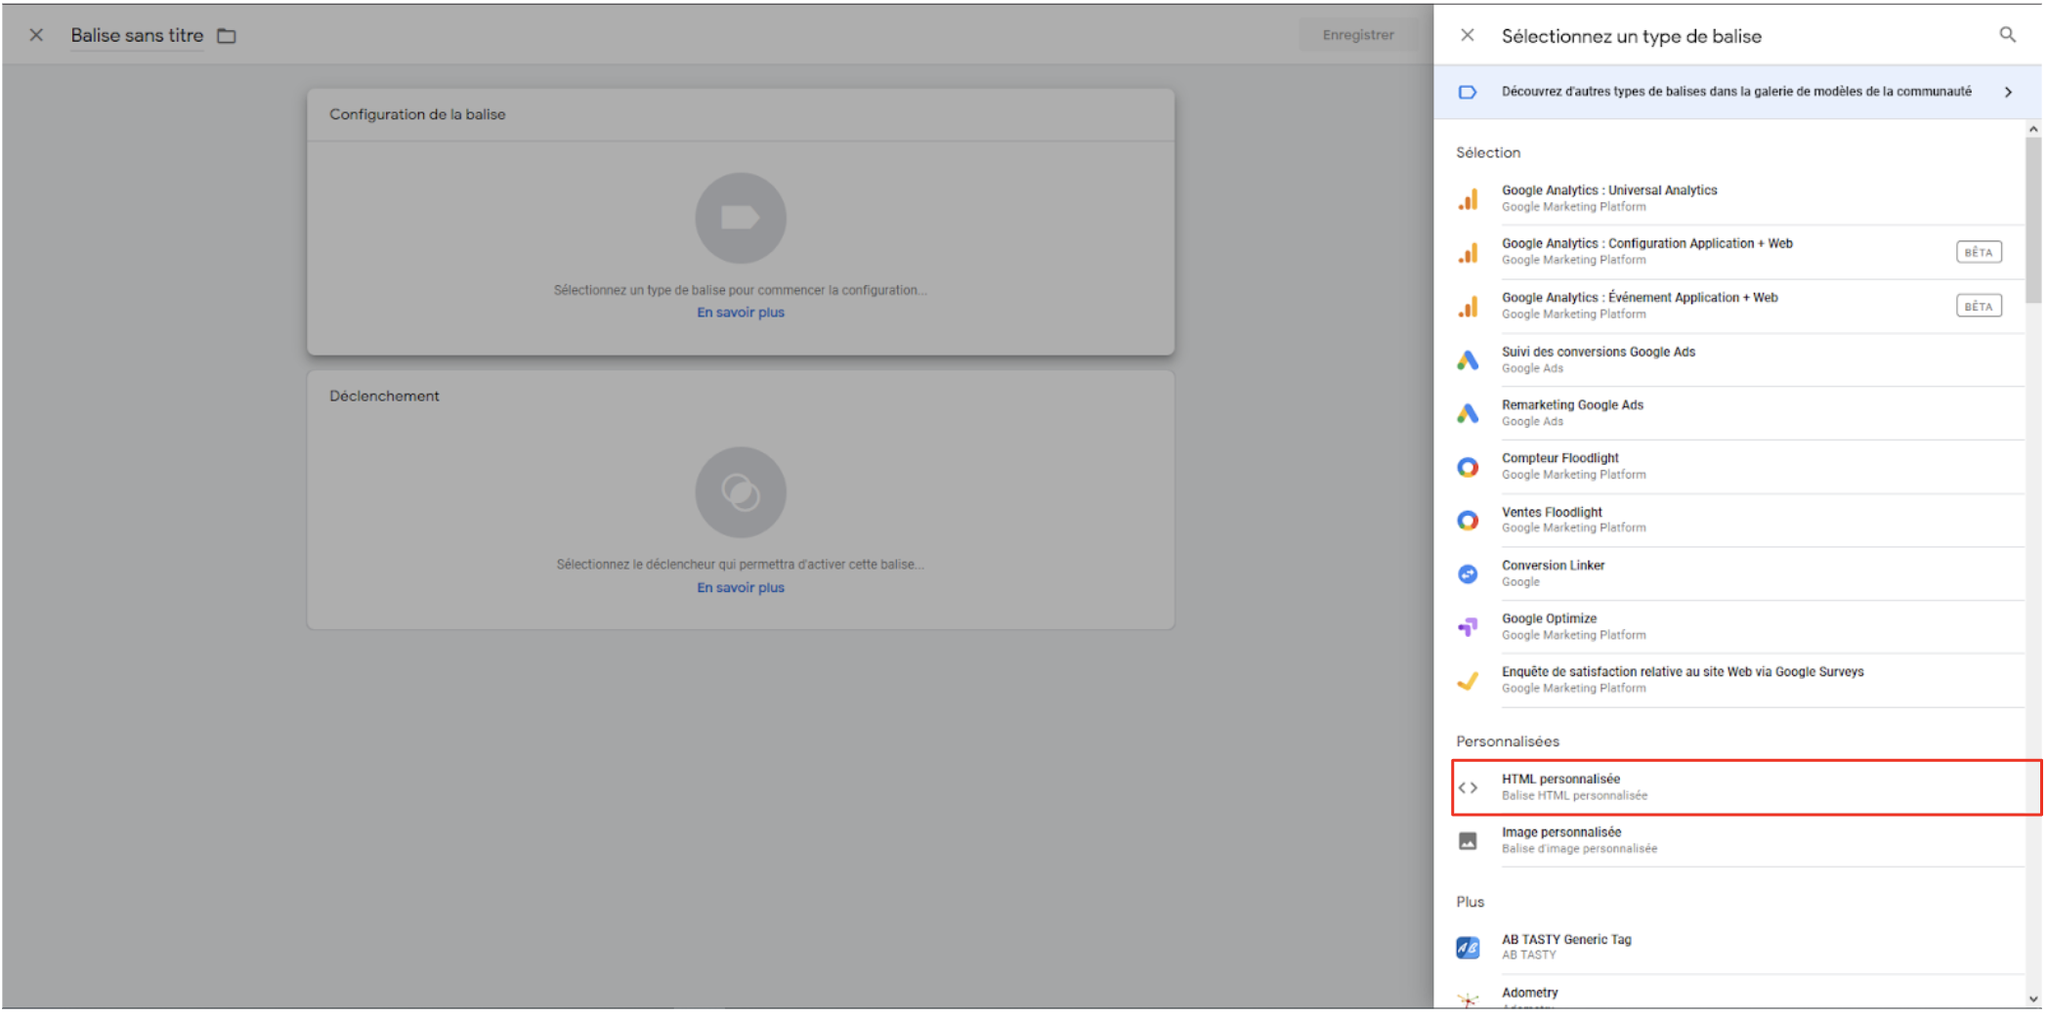
Task: Select Google Analytics Configuration Application + Web
Action: click(x=1739, y=252)
